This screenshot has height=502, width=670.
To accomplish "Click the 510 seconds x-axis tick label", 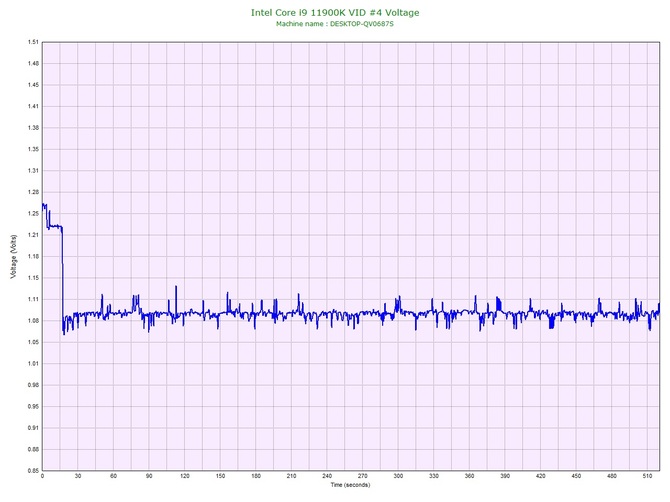I will click(x=647, y=476).
